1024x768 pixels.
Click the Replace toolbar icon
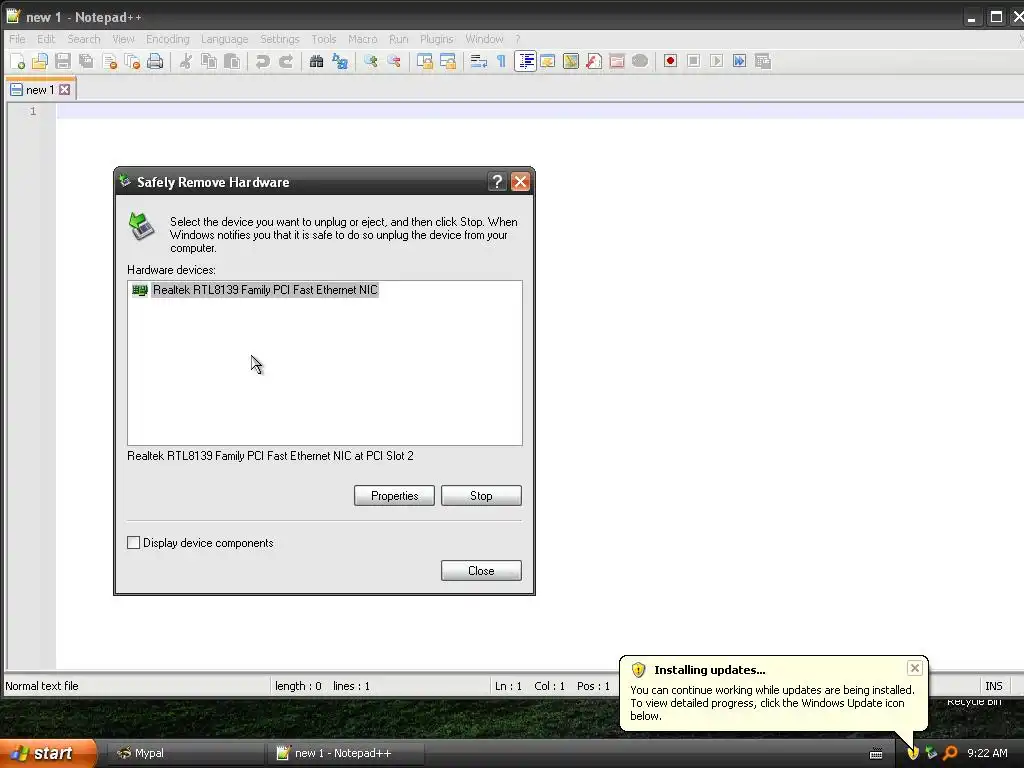point(340,61)
